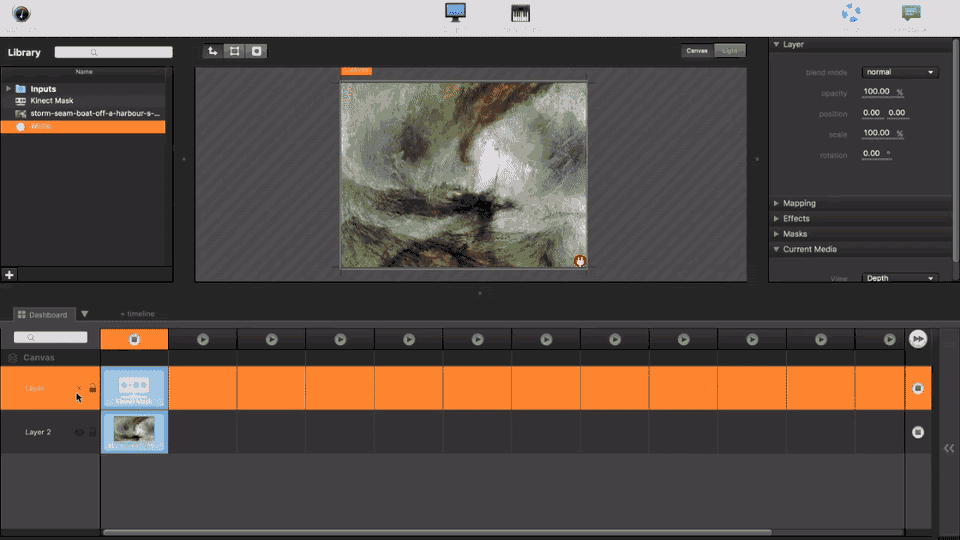Click the double chevron collapse arrows at right edge
960x540 pixels.
click(949, 448)
